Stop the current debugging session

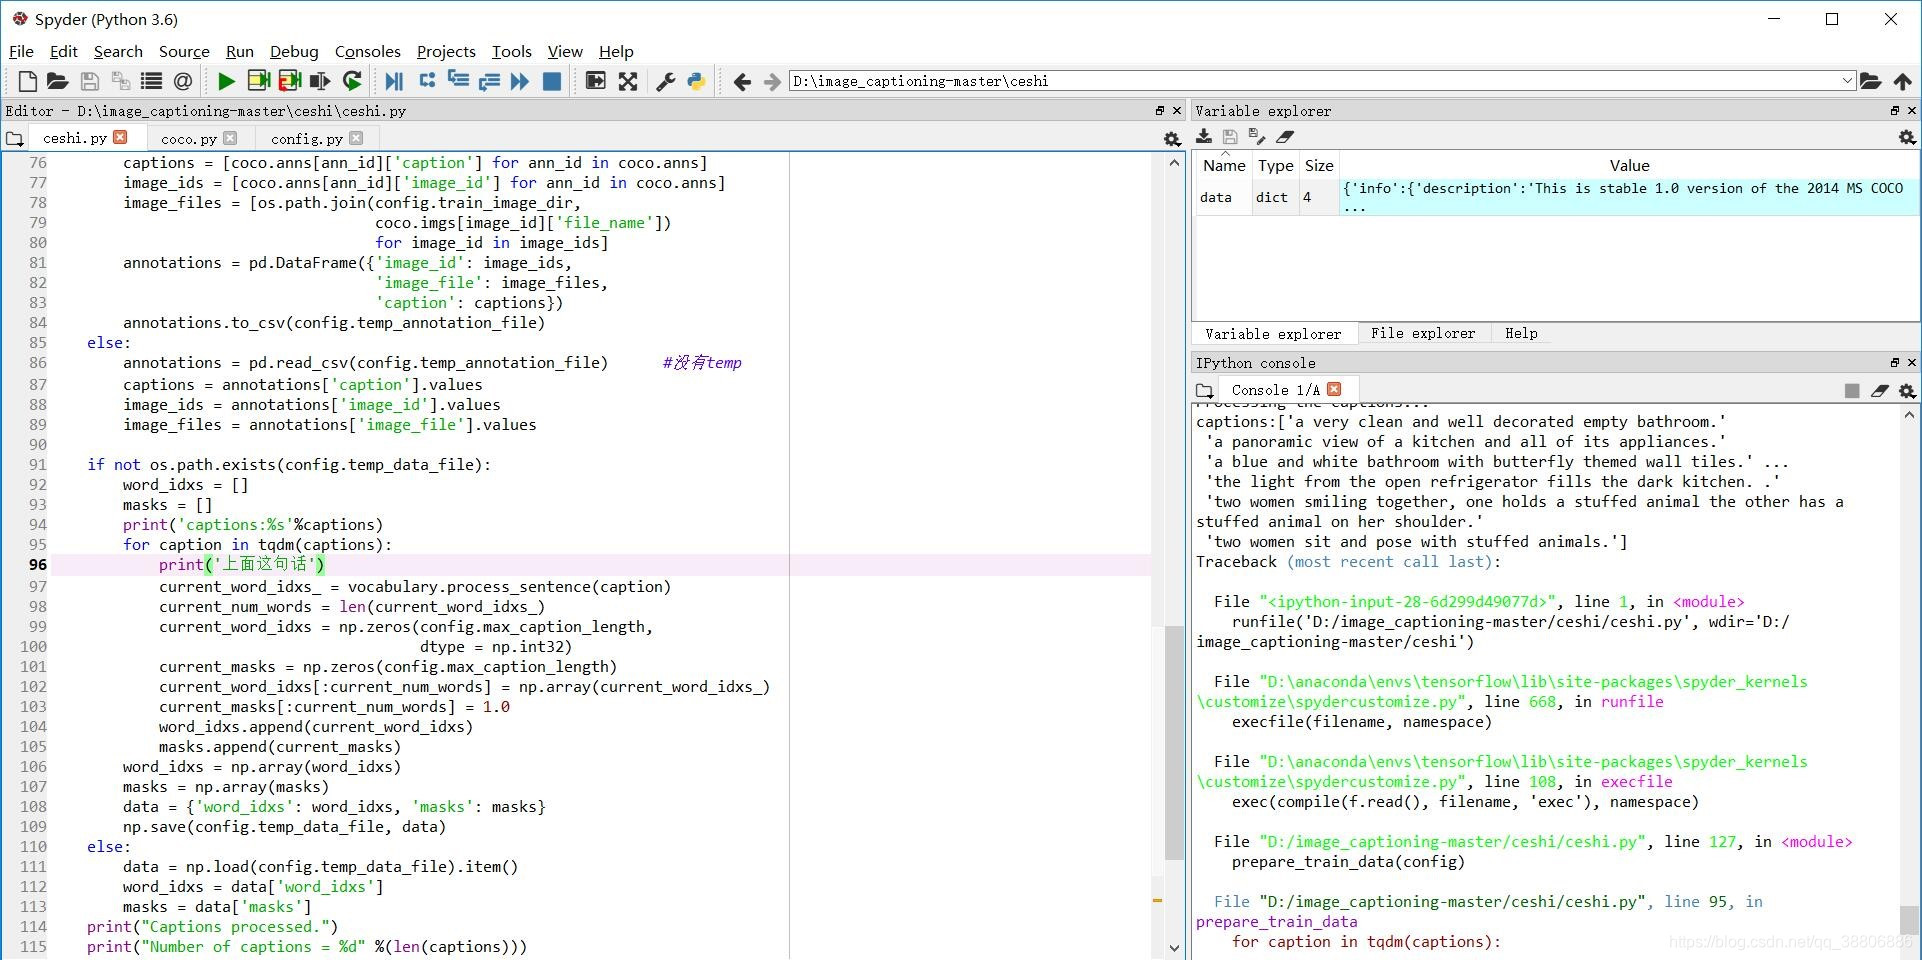point(551,81)
